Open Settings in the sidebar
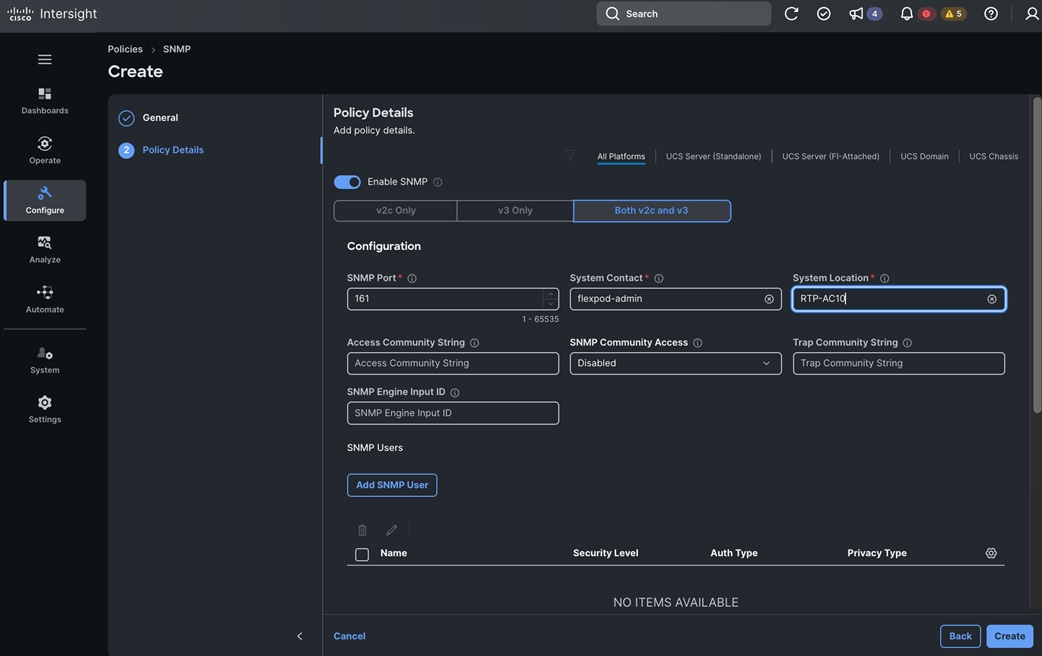 (x=45, y=409)
